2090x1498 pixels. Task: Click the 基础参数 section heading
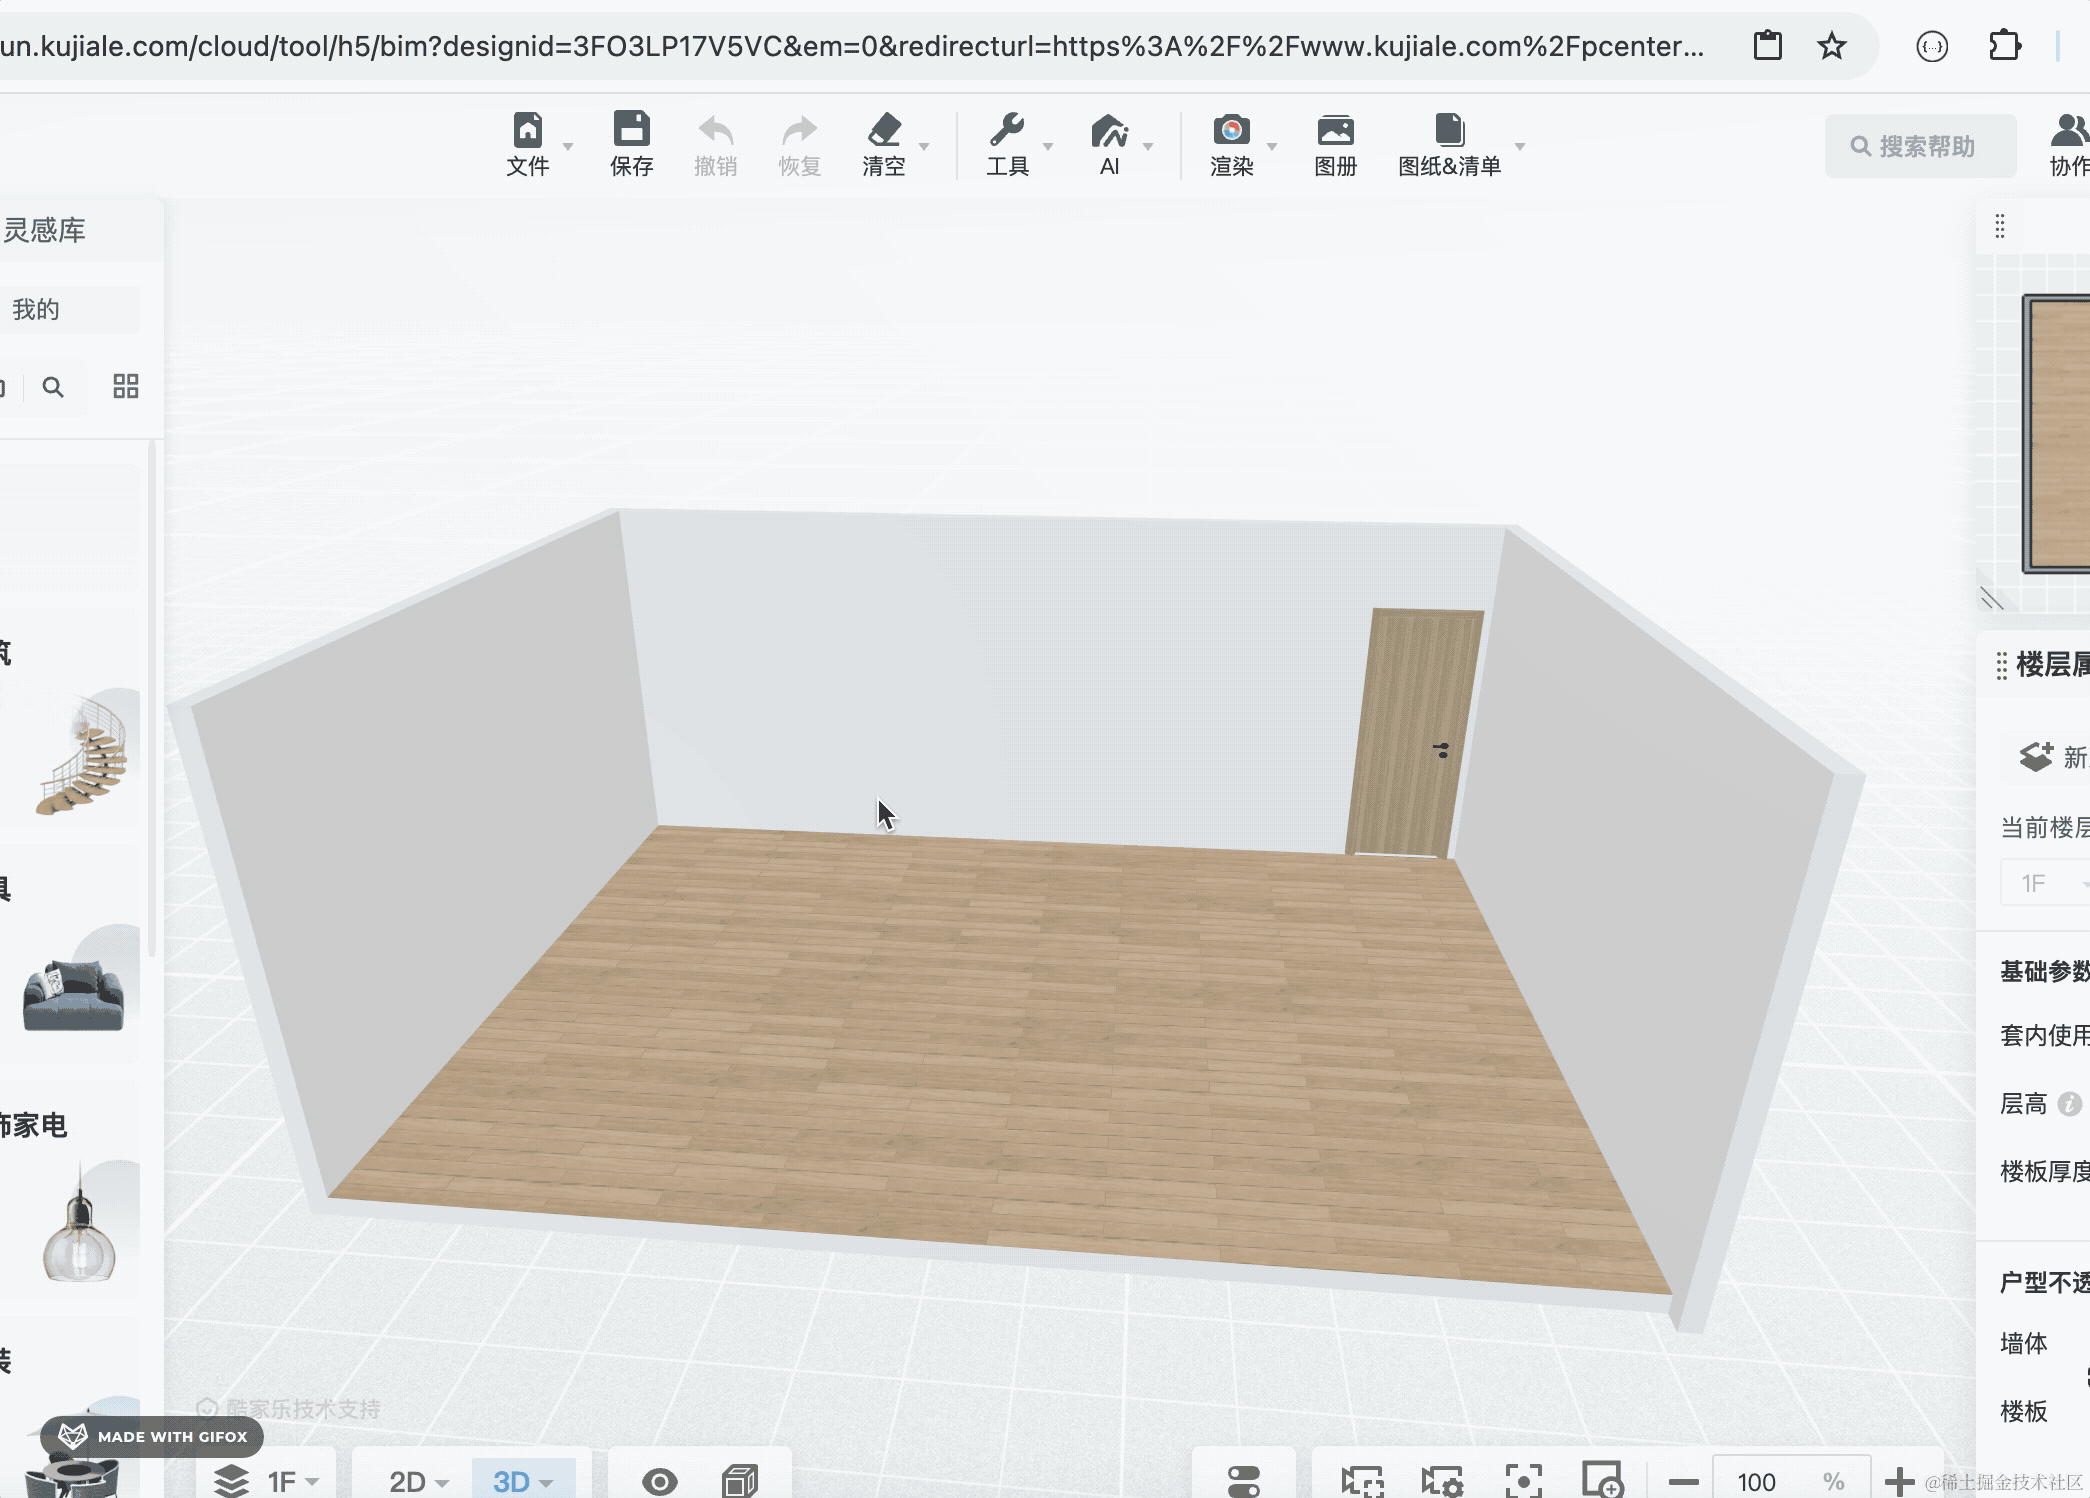coord(2045,971)
